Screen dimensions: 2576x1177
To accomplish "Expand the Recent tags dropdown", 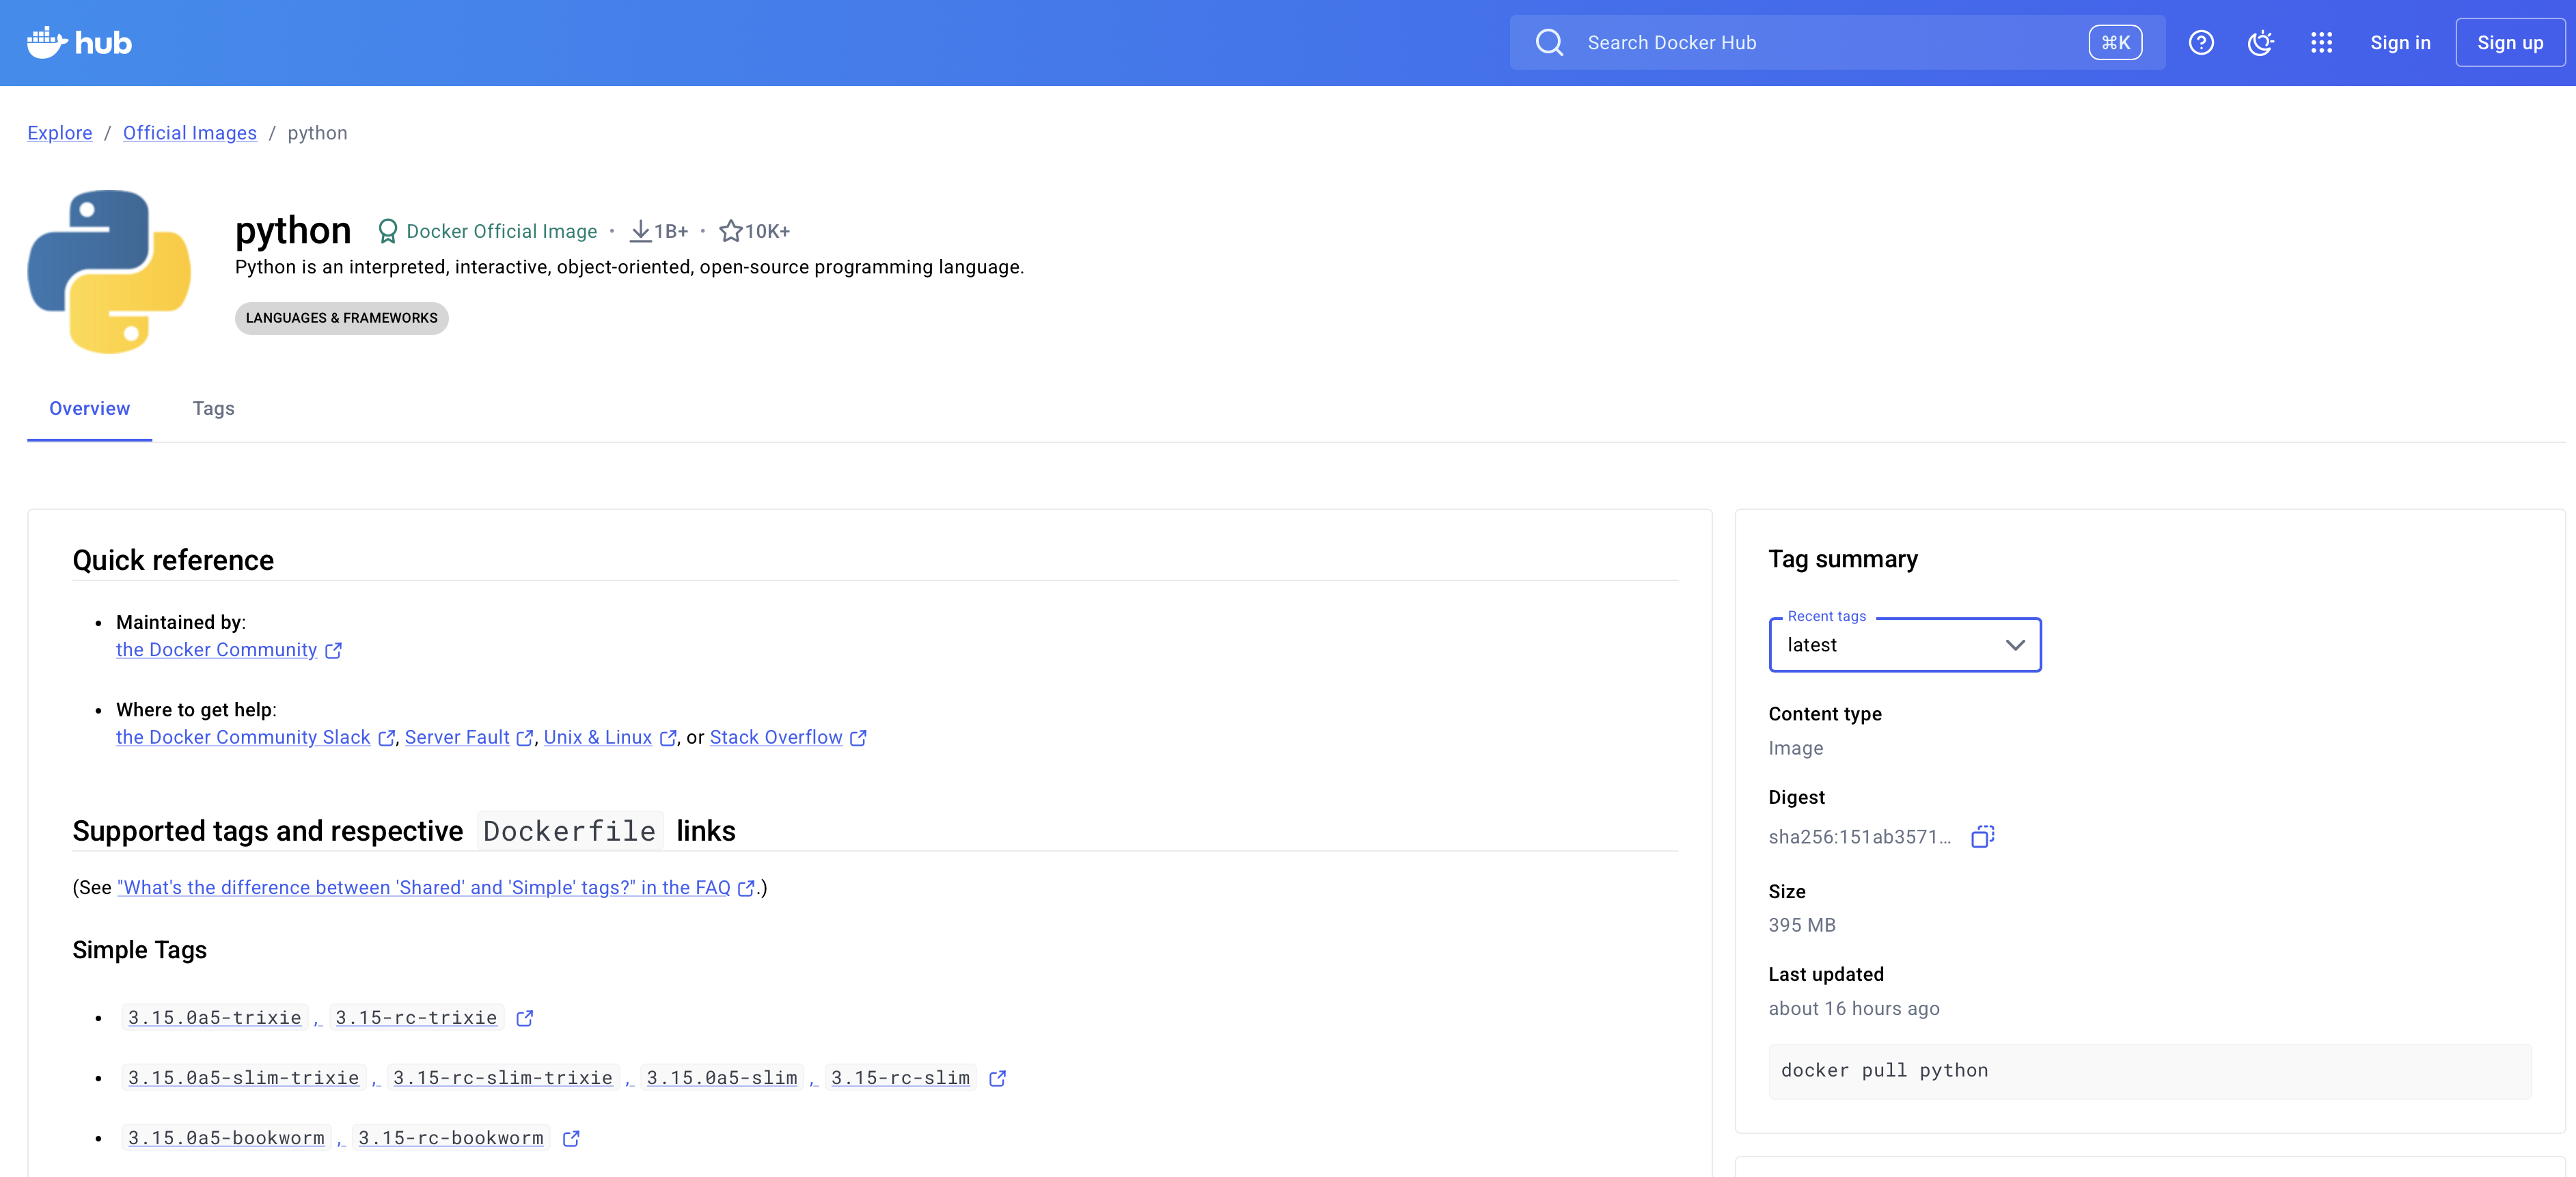I will pos(1905,645).
